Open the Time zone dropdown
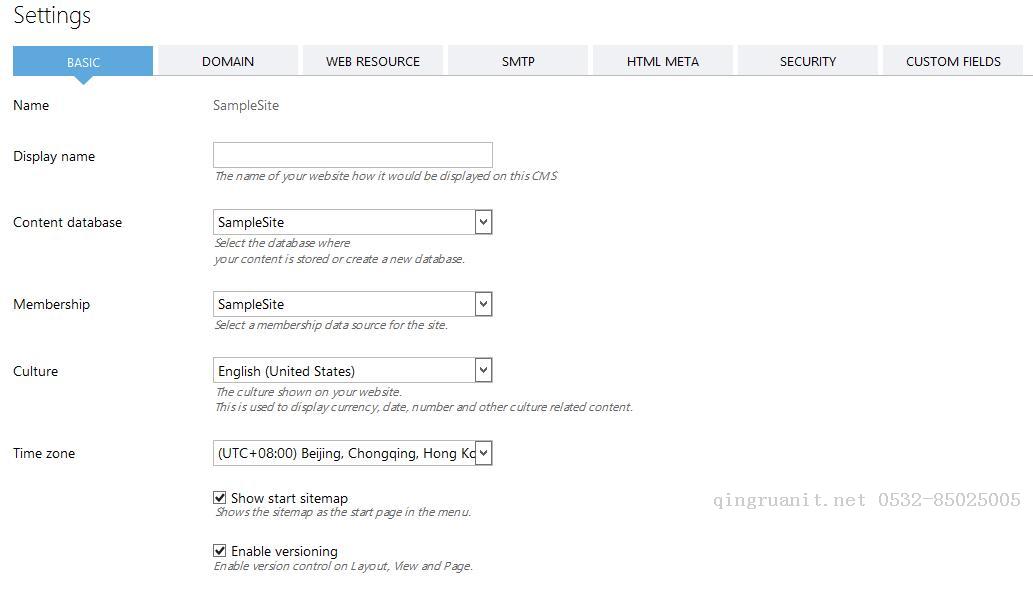This screenshot has height=596, width=1033. 352,452
